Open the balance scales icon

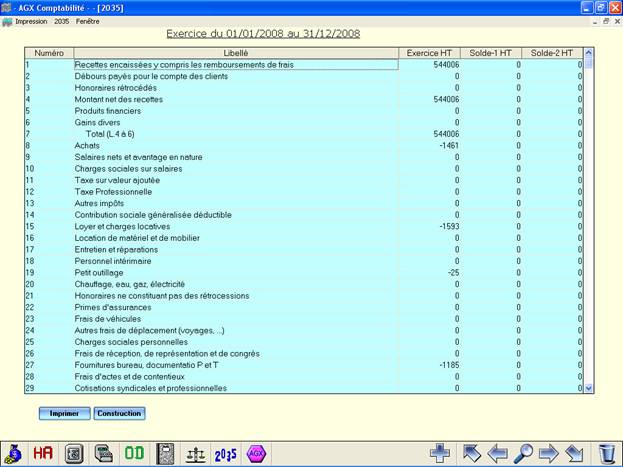[196, 453]
